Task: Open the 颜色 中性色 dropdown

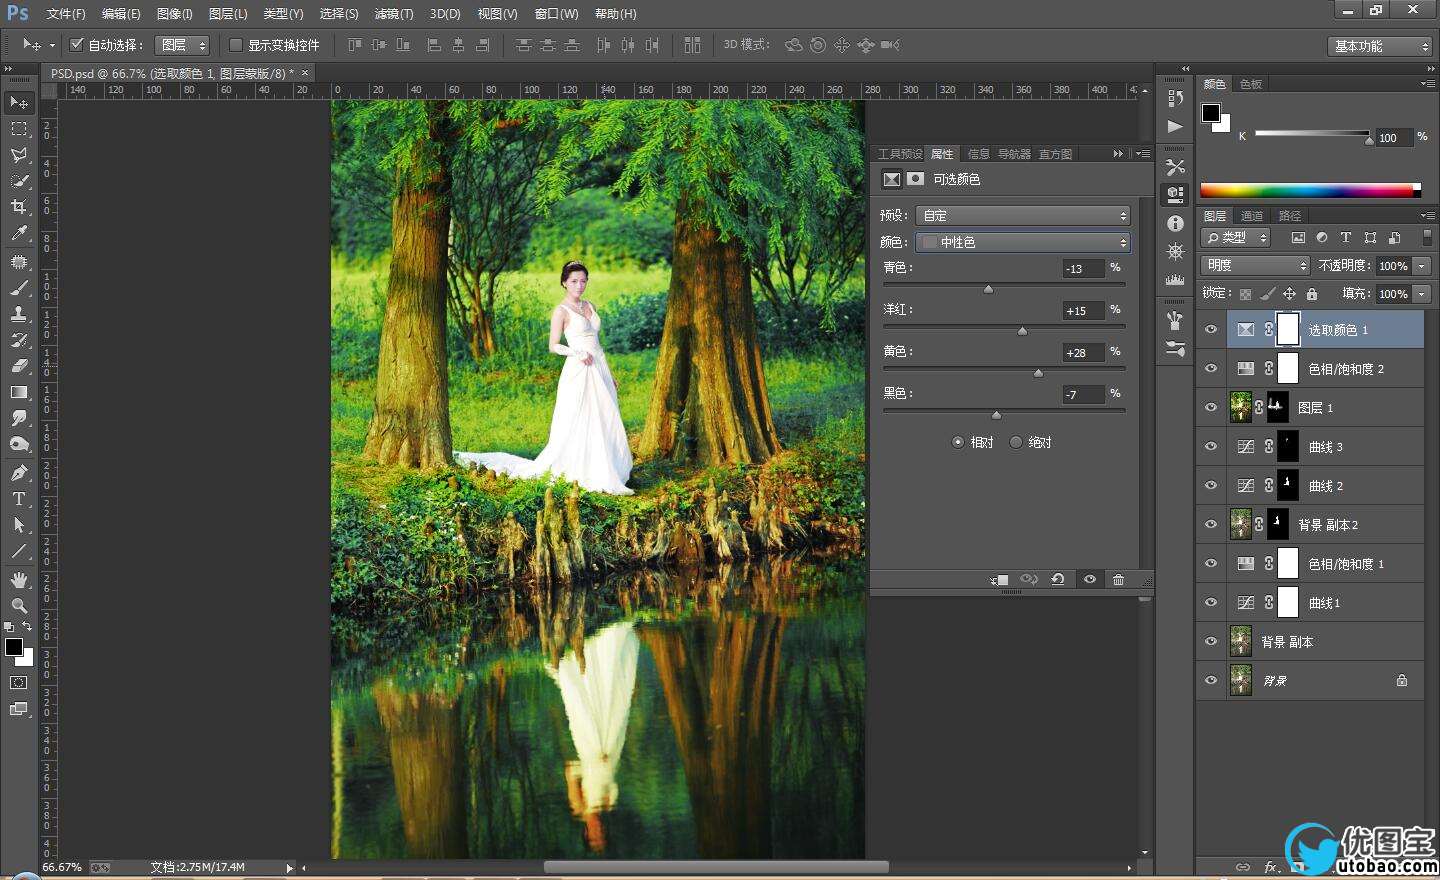Action: (1024, 242)
